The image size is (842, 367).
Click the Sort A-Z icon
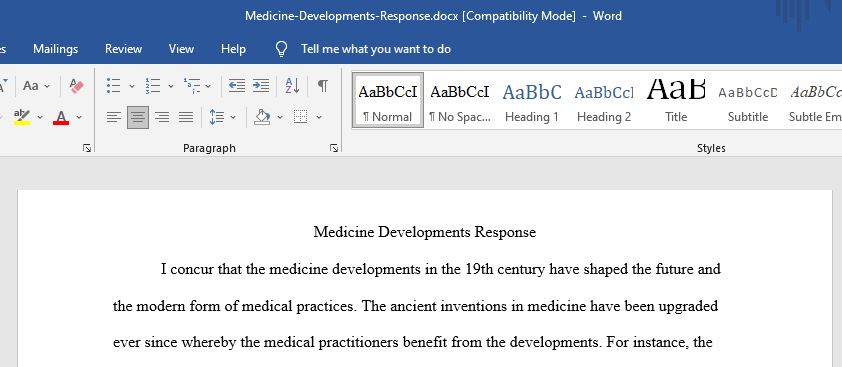292,85
